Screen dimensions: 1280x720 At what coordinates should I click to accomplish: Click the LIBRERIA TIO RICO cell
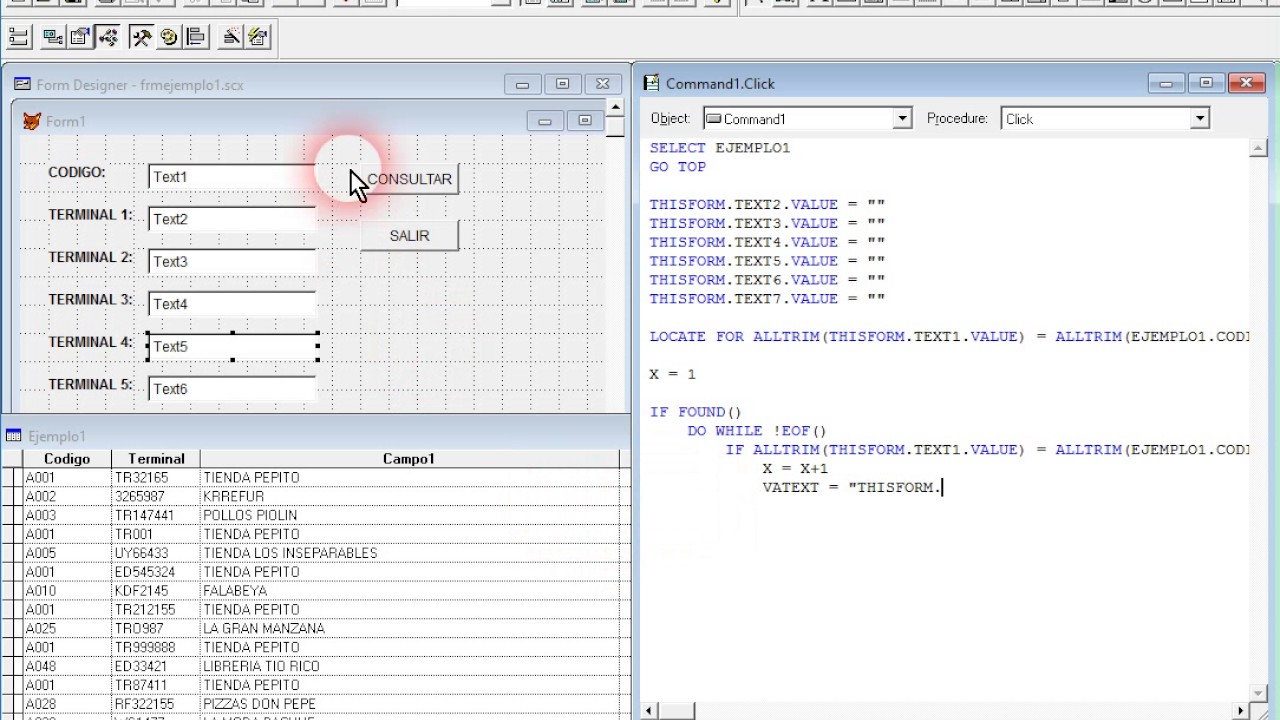(409, 667)
